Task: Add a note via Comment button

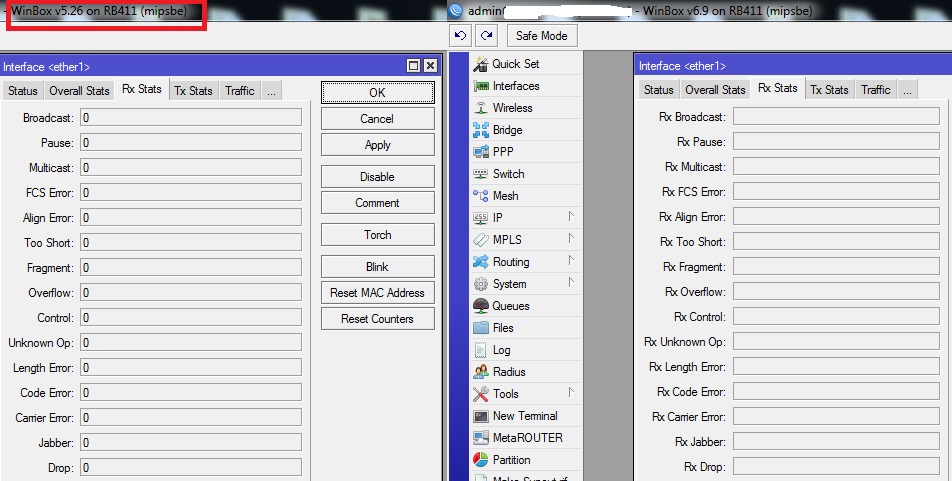Action: 378,203
